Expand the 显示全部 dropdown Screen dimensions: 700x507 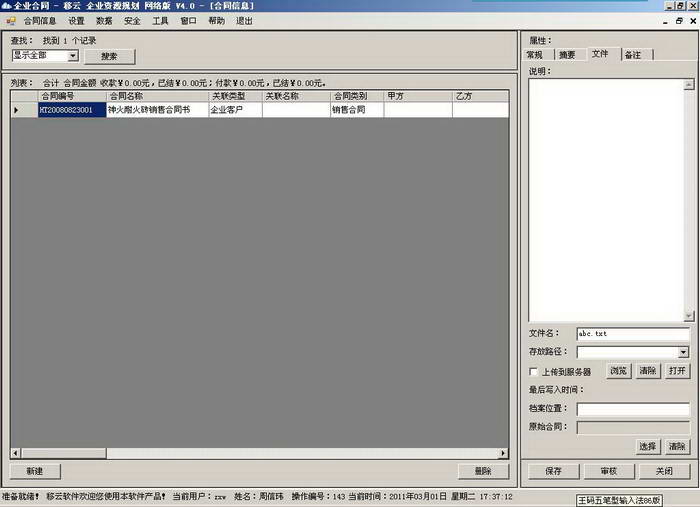73,56
